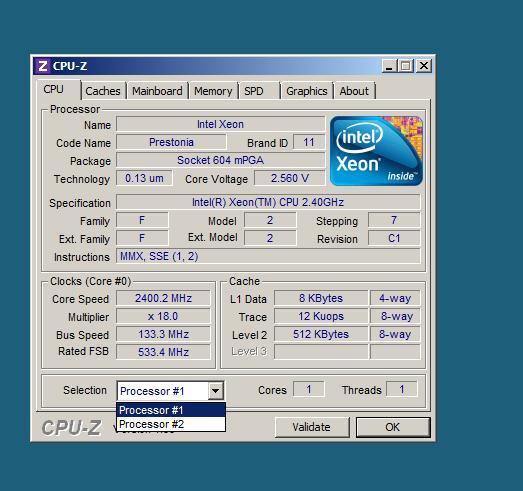The height and width of the screenshot is (491, 523).
Task: Minimize the CPU-Z window
Action: (389, 66)
